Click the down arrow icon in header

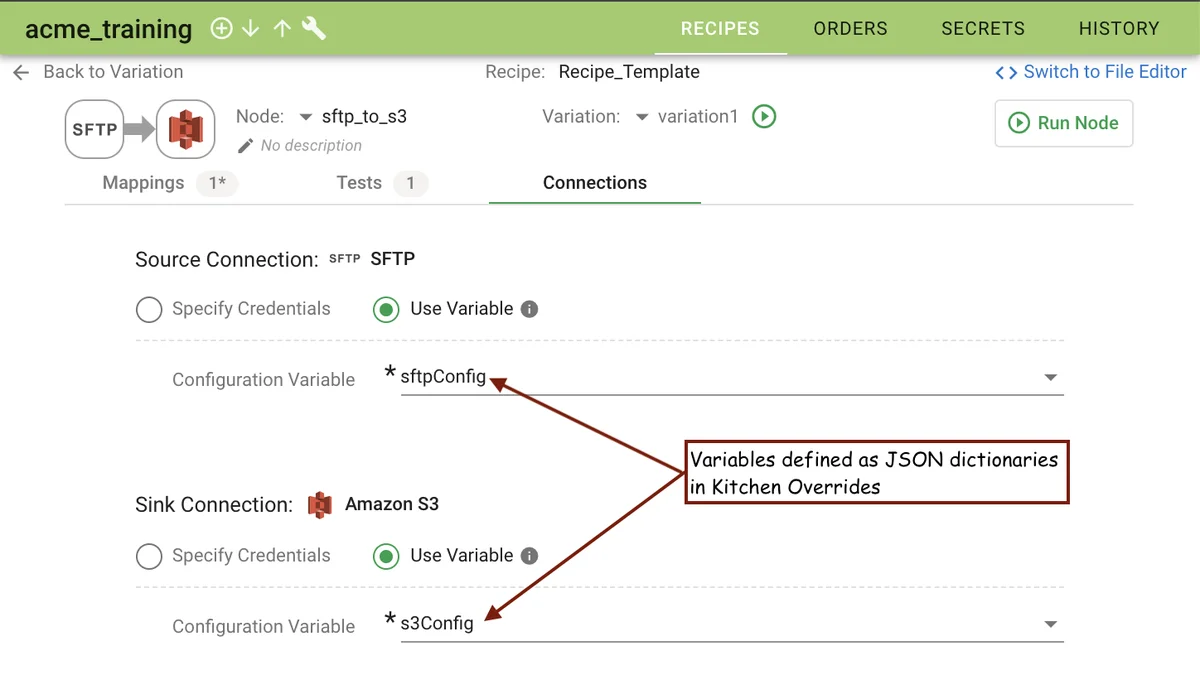[251, 29]
